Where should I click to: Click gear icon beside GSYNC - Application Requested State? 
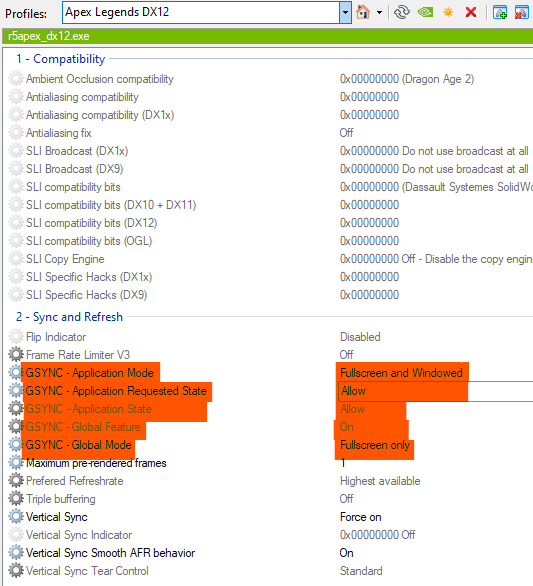(x=16, y=390)
